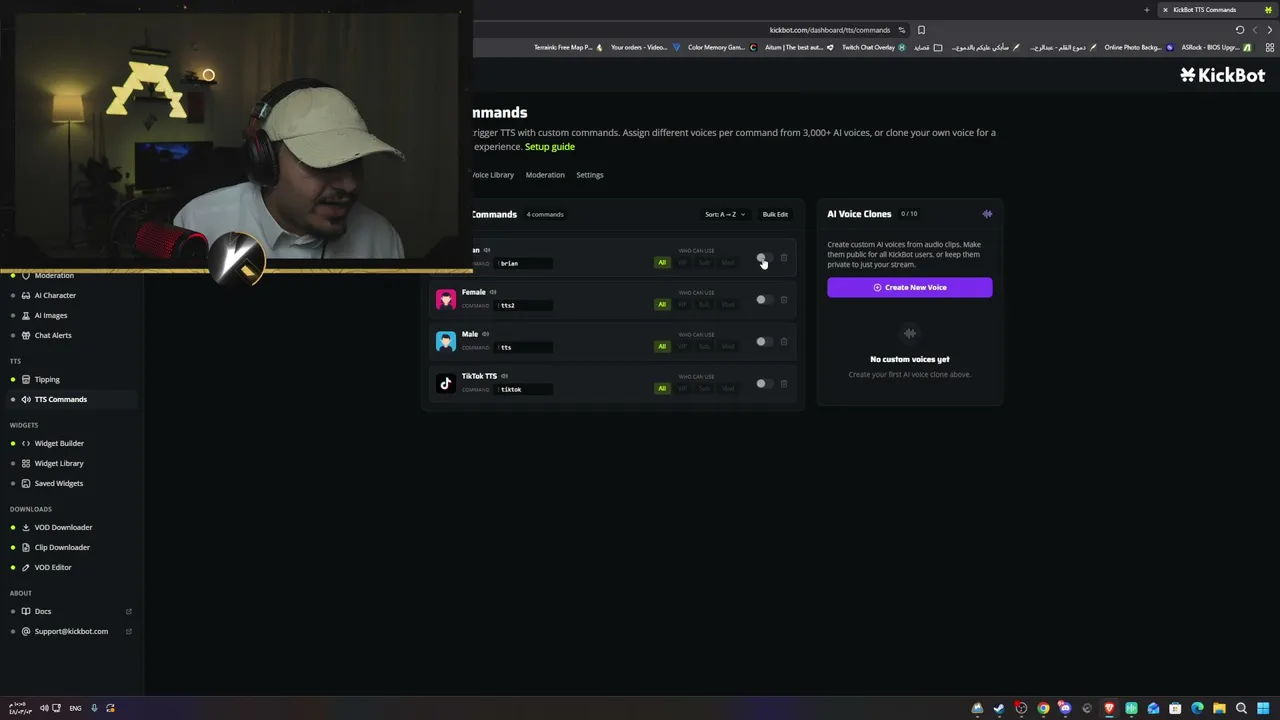Switch to the Settings tab
The width and height of the screenshot is (1280, 720).
(589, 175)
